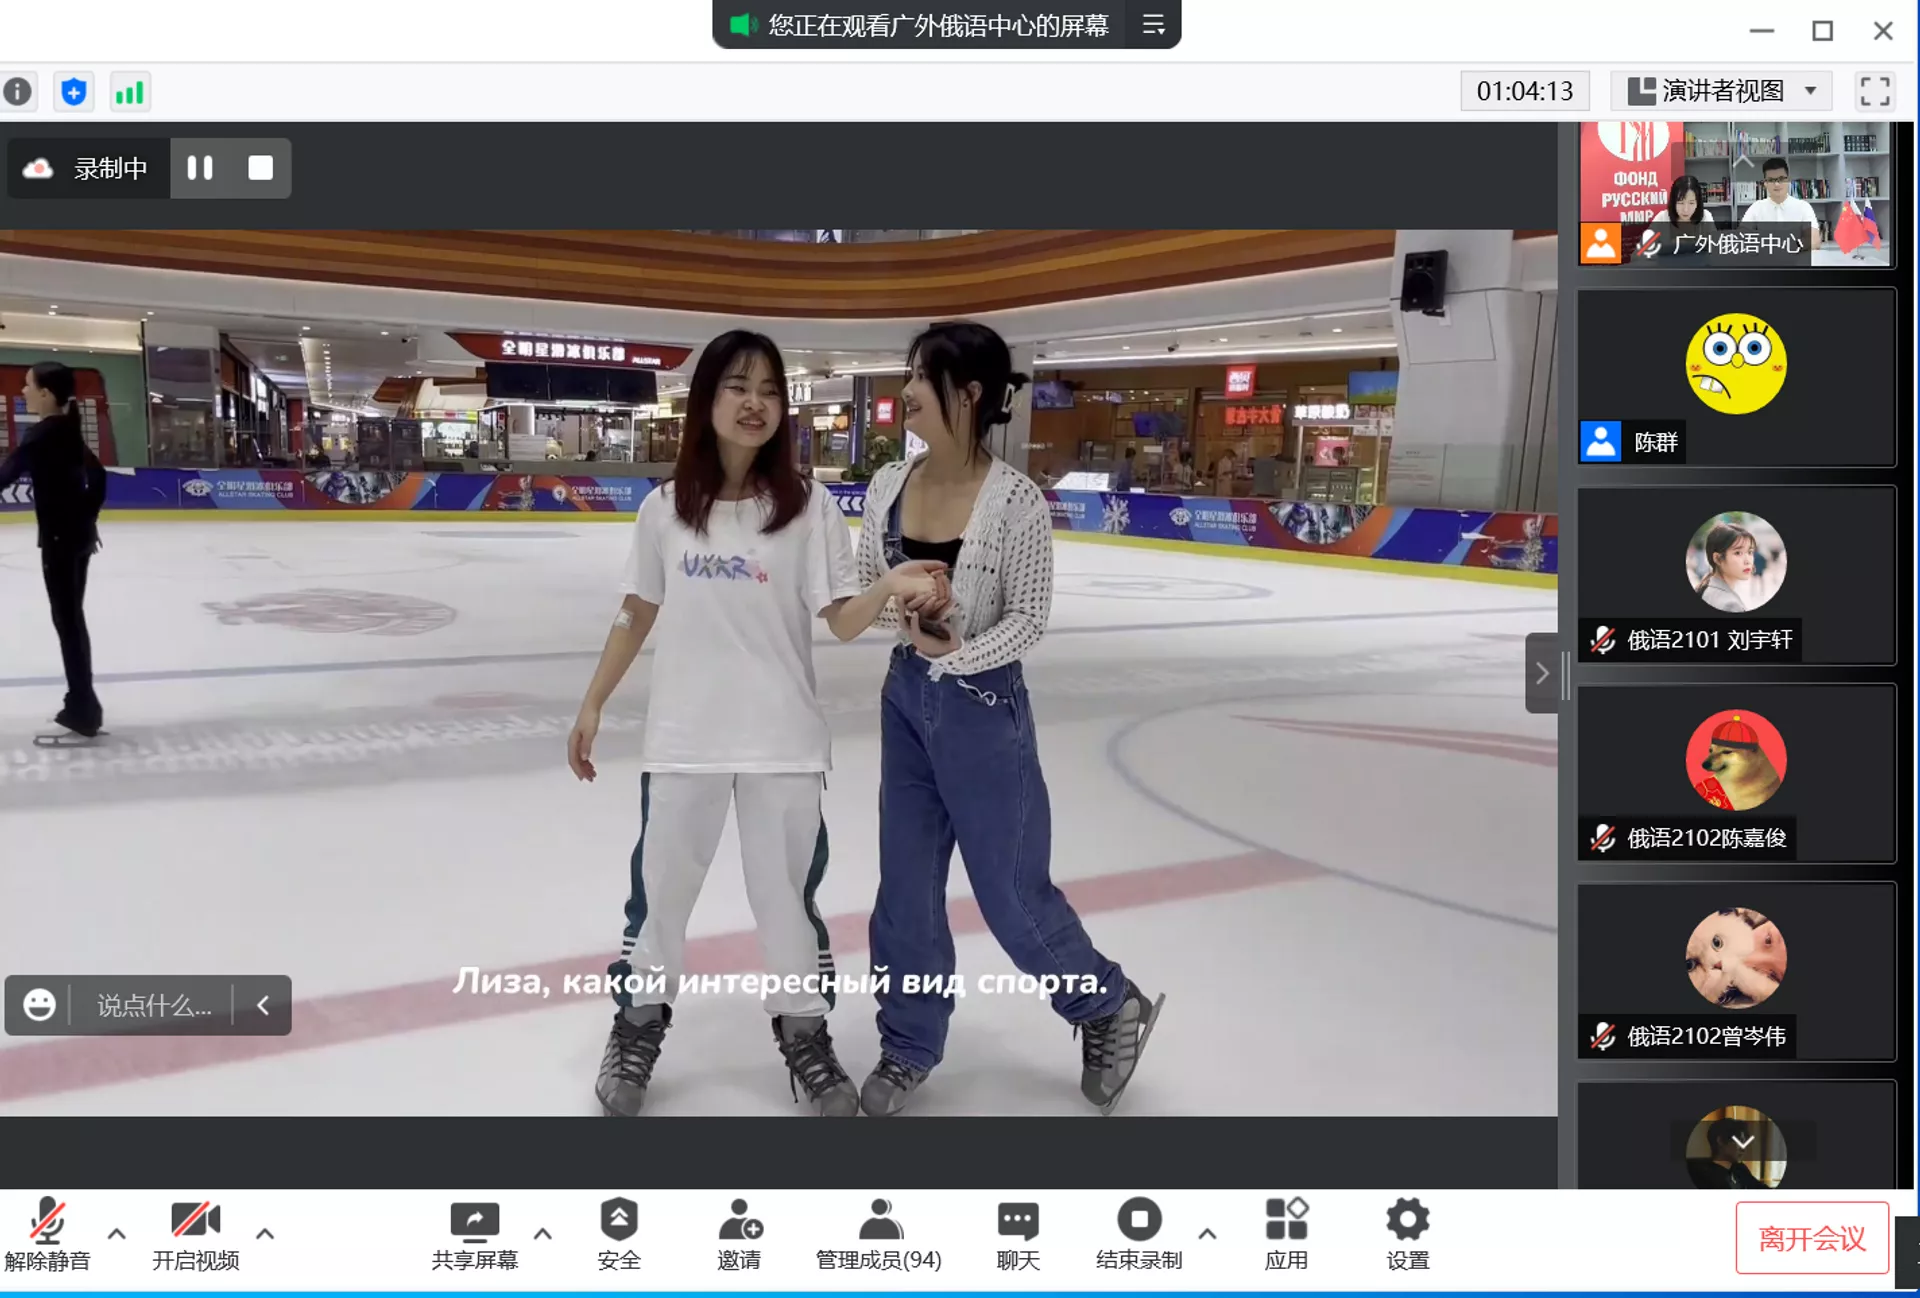Collapse the quick chat bar arrow
Viewport: 1920px width, 1298px height.
[x=263, y=1005]
